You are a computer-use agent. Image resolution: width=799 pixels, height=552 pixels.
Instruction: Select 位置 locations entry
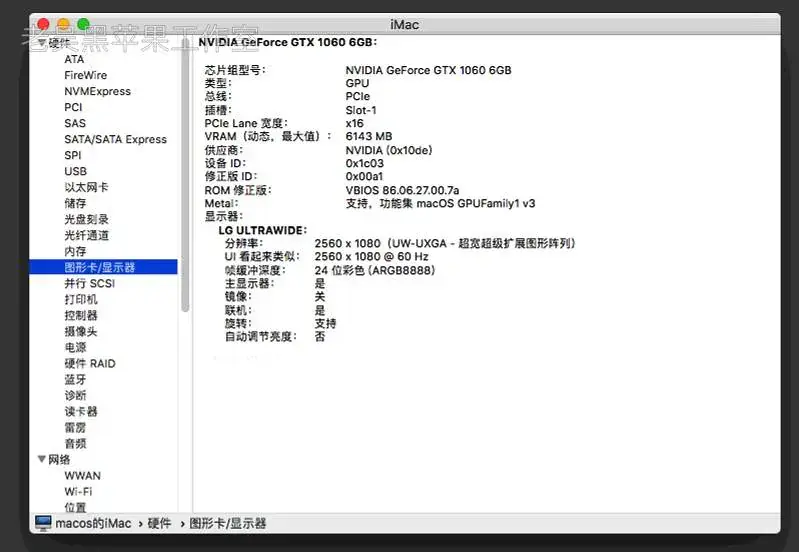pyautogui.click(x=75, y=507)
